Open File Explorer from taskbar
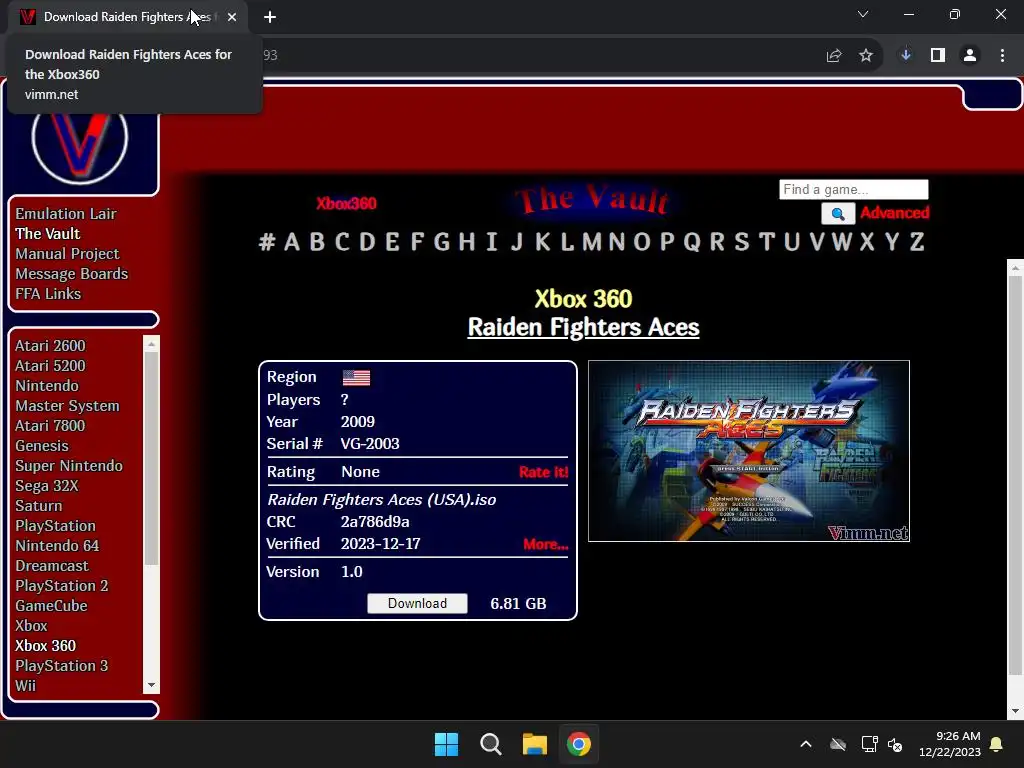The image size is (1024, 768). (x=535, y=744)
